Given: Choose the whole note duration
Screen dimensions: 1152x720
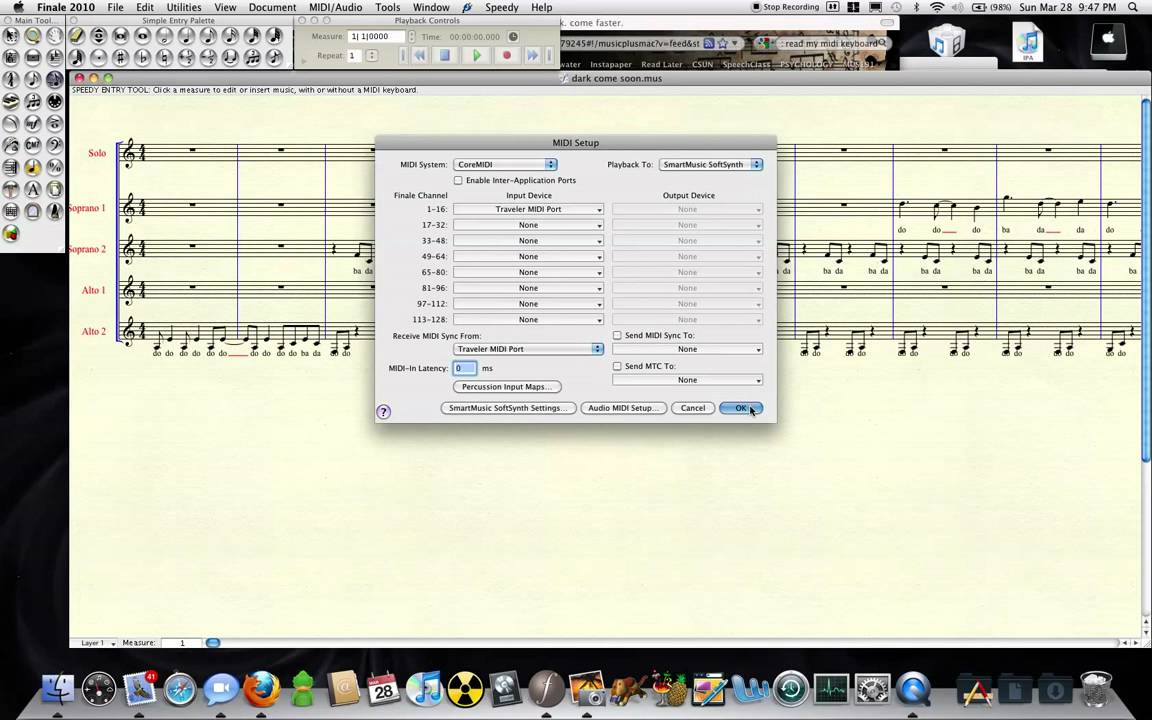Looking at the screenshot, I should coord(143,35).
